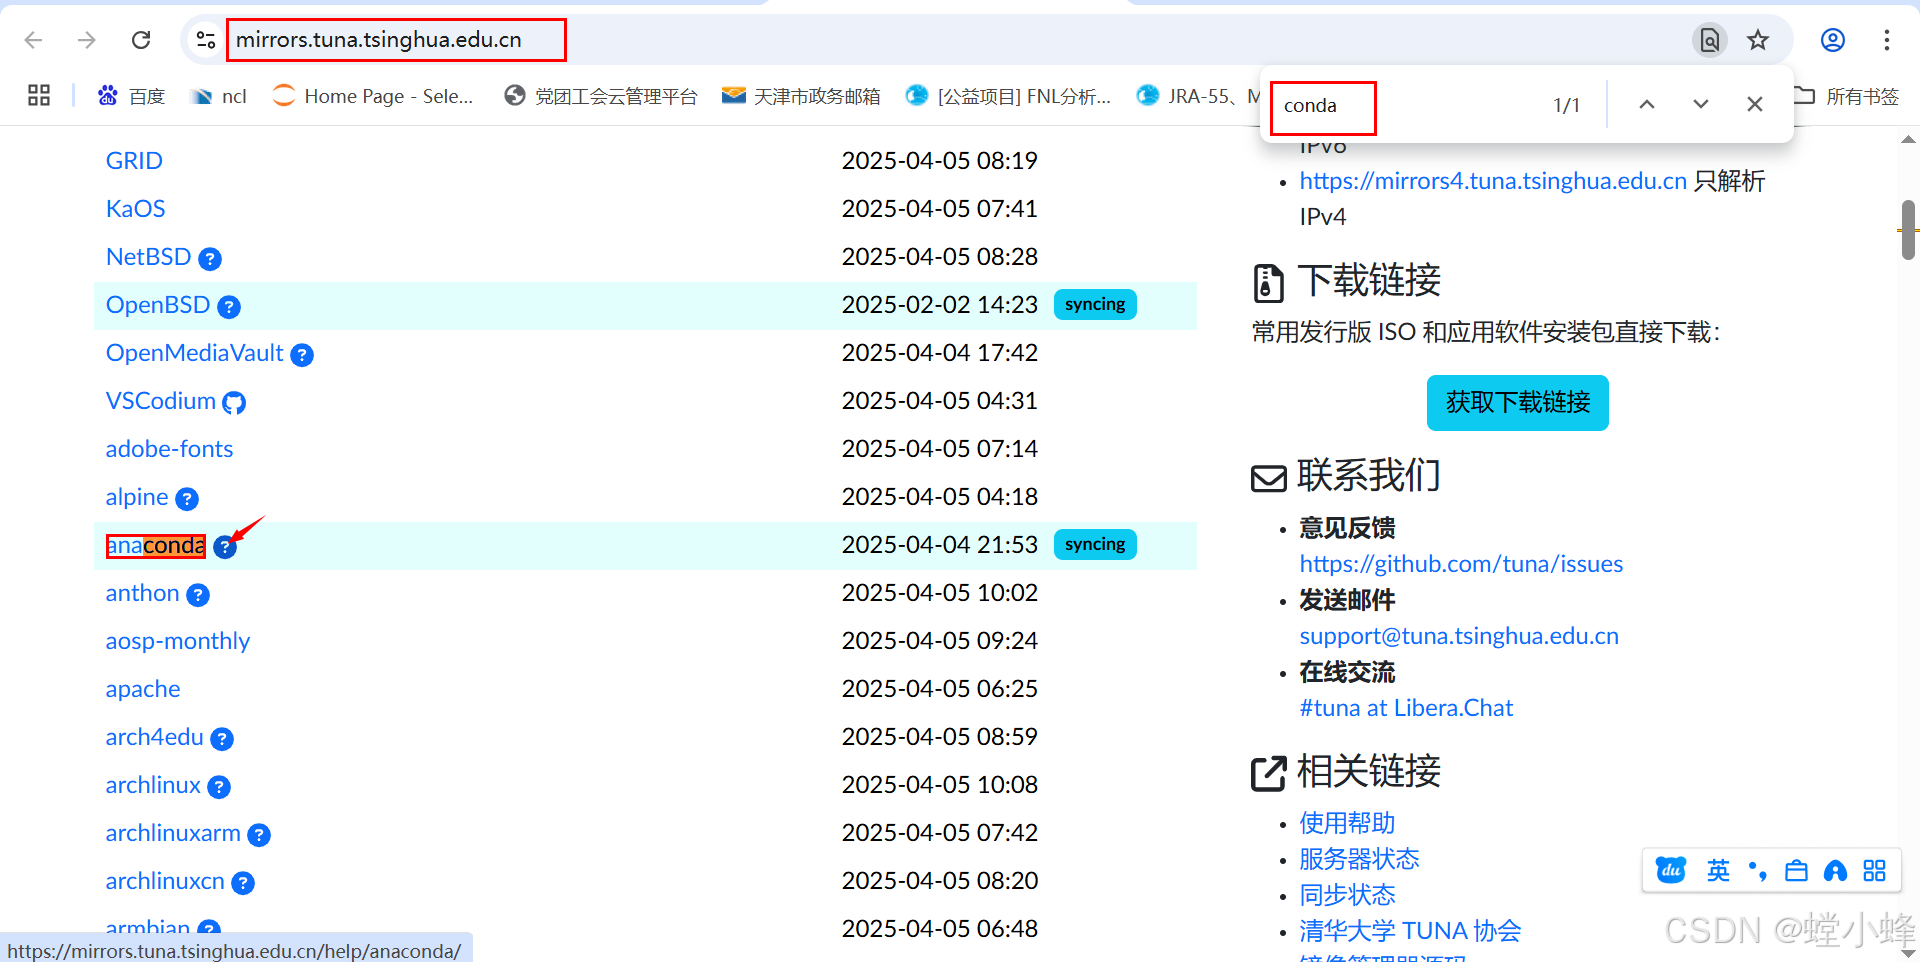Open the page search lens icon

click(1710, 40)
